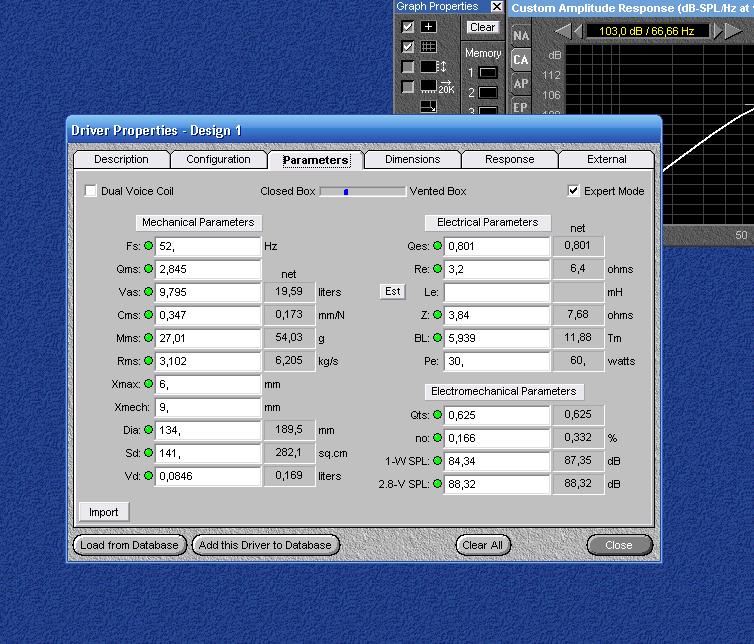
Task: Toggle the grid display checkbox
Action: [408, 47]
